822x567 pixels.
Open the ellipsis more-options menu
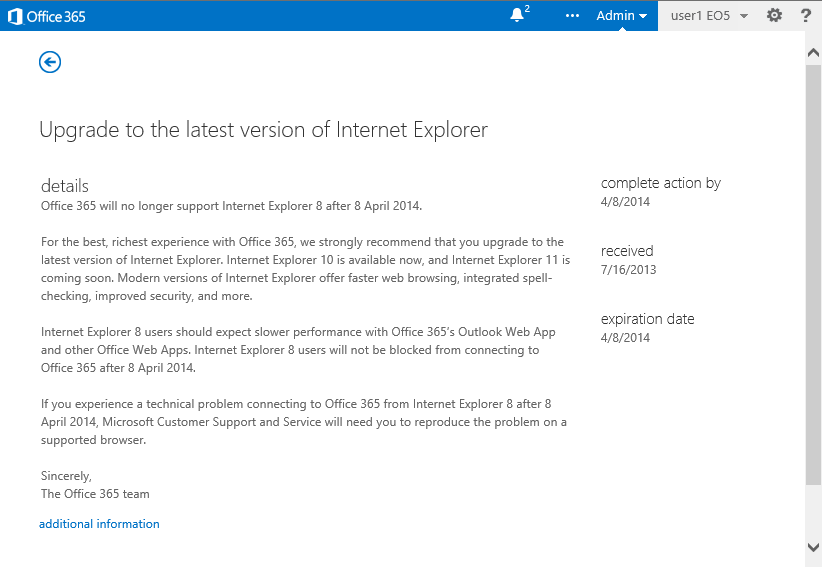pos(572,16)
